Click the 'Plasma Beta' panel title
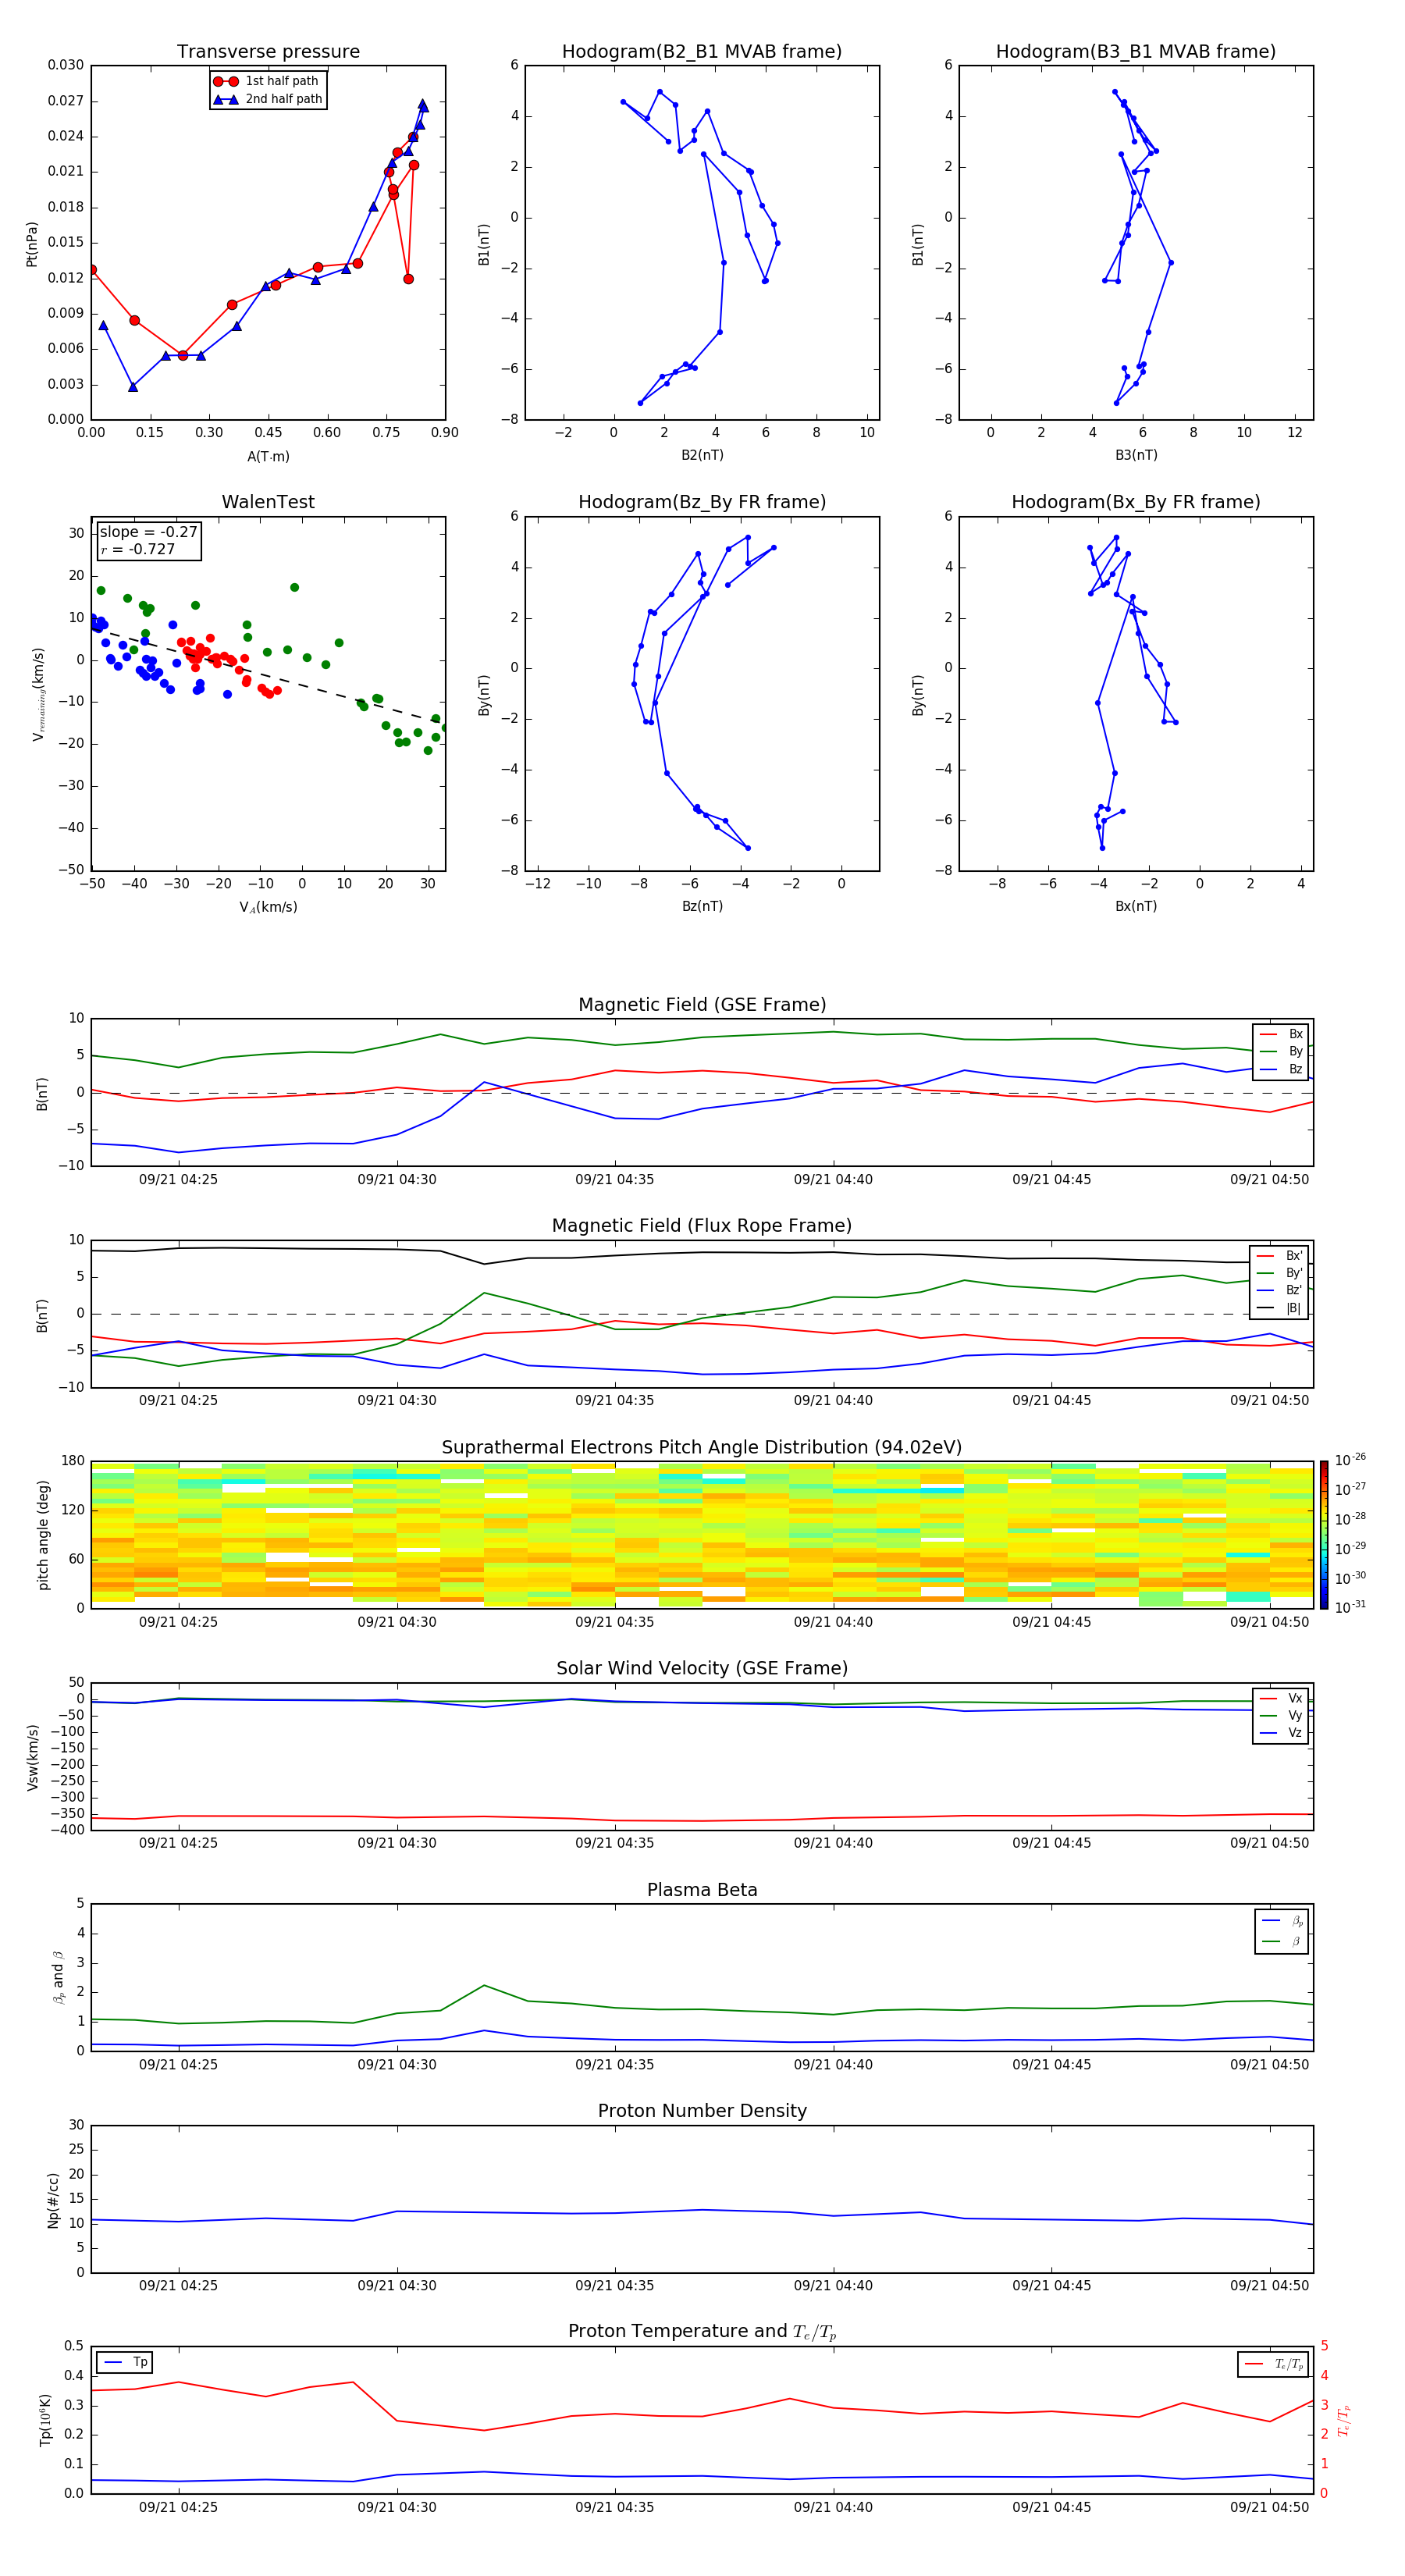The height and width of the screenshot is (2576, 1405). pos(702,1890)
